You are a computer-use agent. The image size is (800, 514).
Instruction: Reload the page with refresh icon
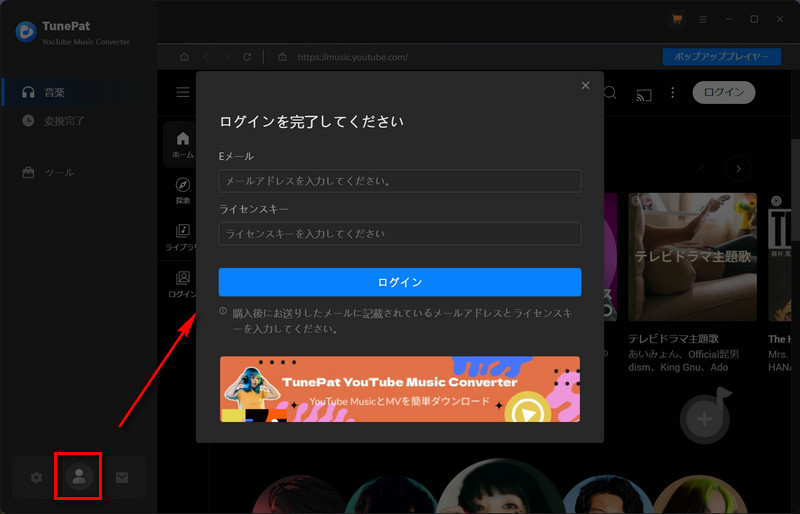(x=247, y=57)
